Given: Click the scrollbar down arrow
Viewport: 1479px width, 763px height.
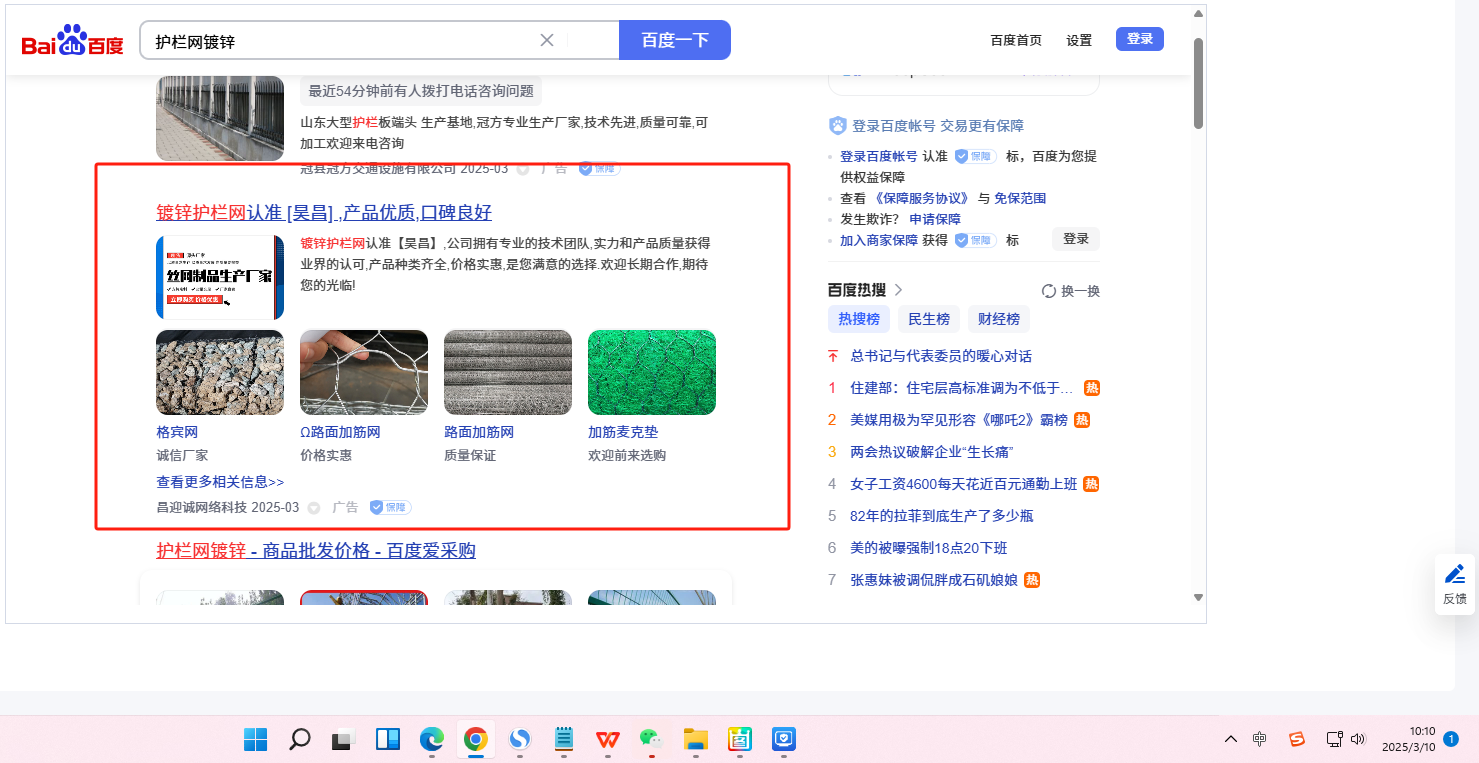Looking at the screenshot, I should click(x=1198, y=597).
